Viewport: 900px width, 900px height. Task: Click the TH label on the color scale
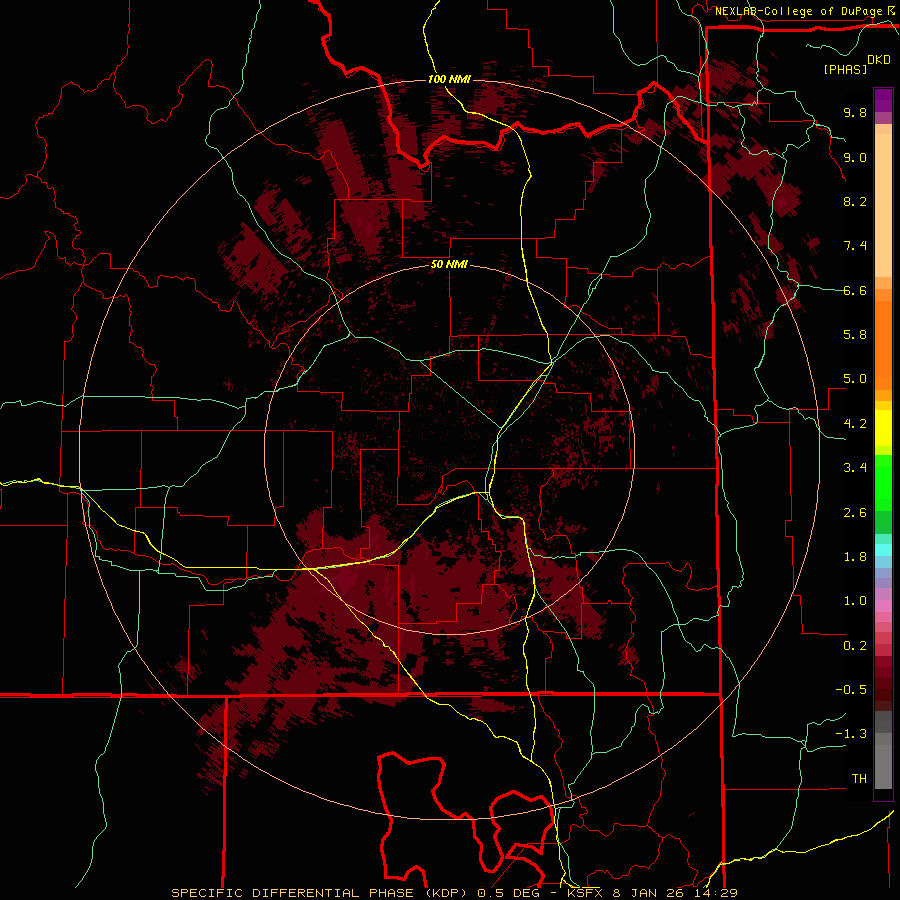tap(859, 779)
